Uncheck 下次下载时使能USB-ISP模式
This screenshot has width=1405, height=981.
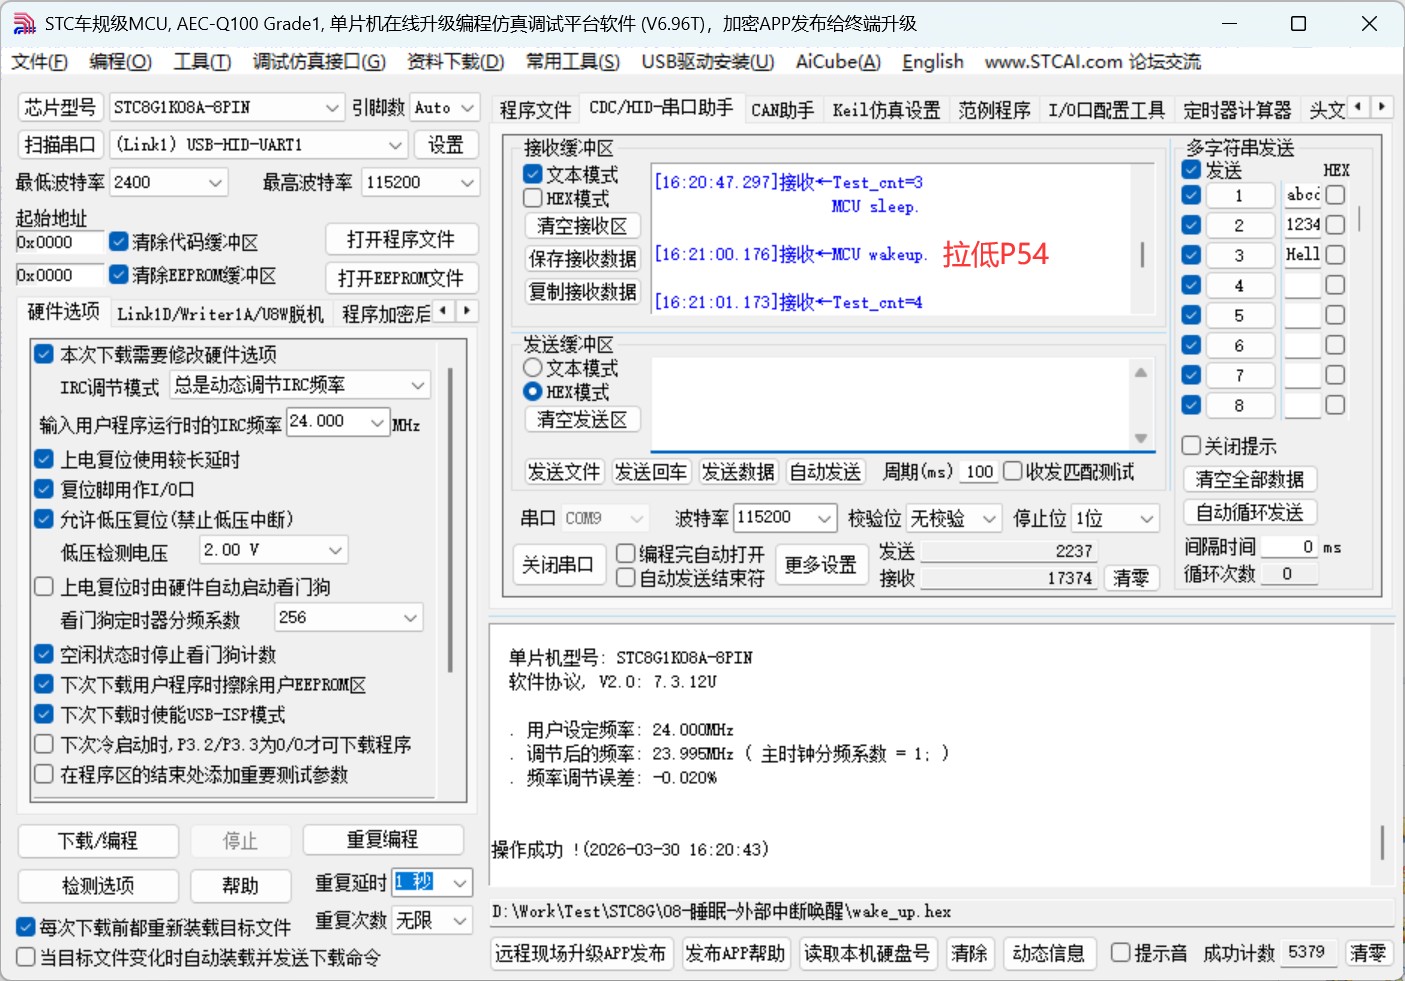tap(43, 713)
